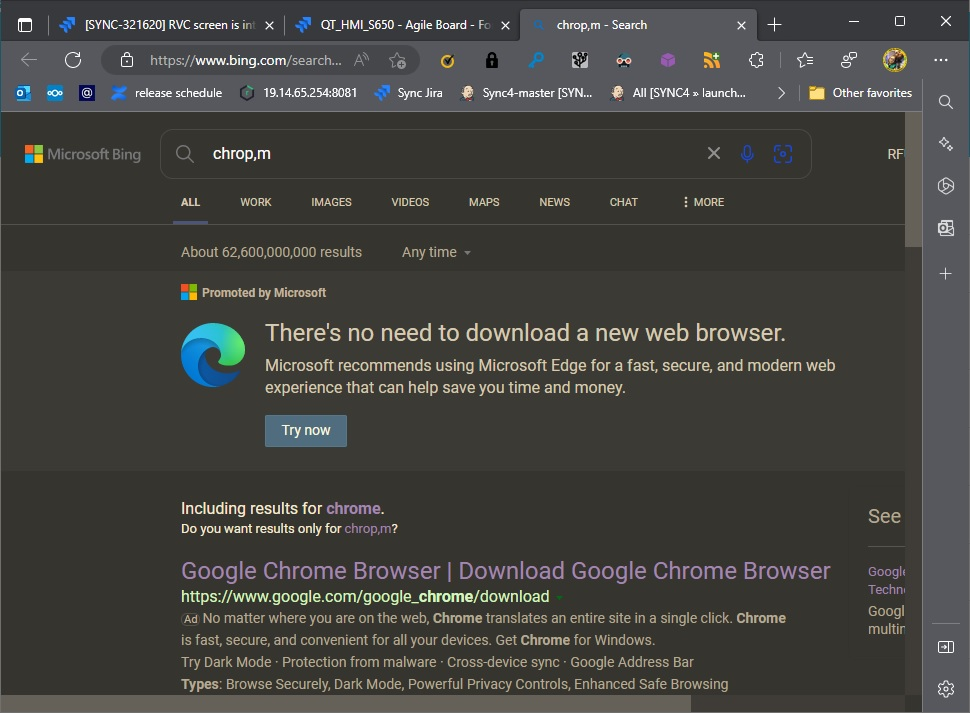Open the Sync Jira bookmark
Screen dimensions: 970x713
click(x=408, y=93)
